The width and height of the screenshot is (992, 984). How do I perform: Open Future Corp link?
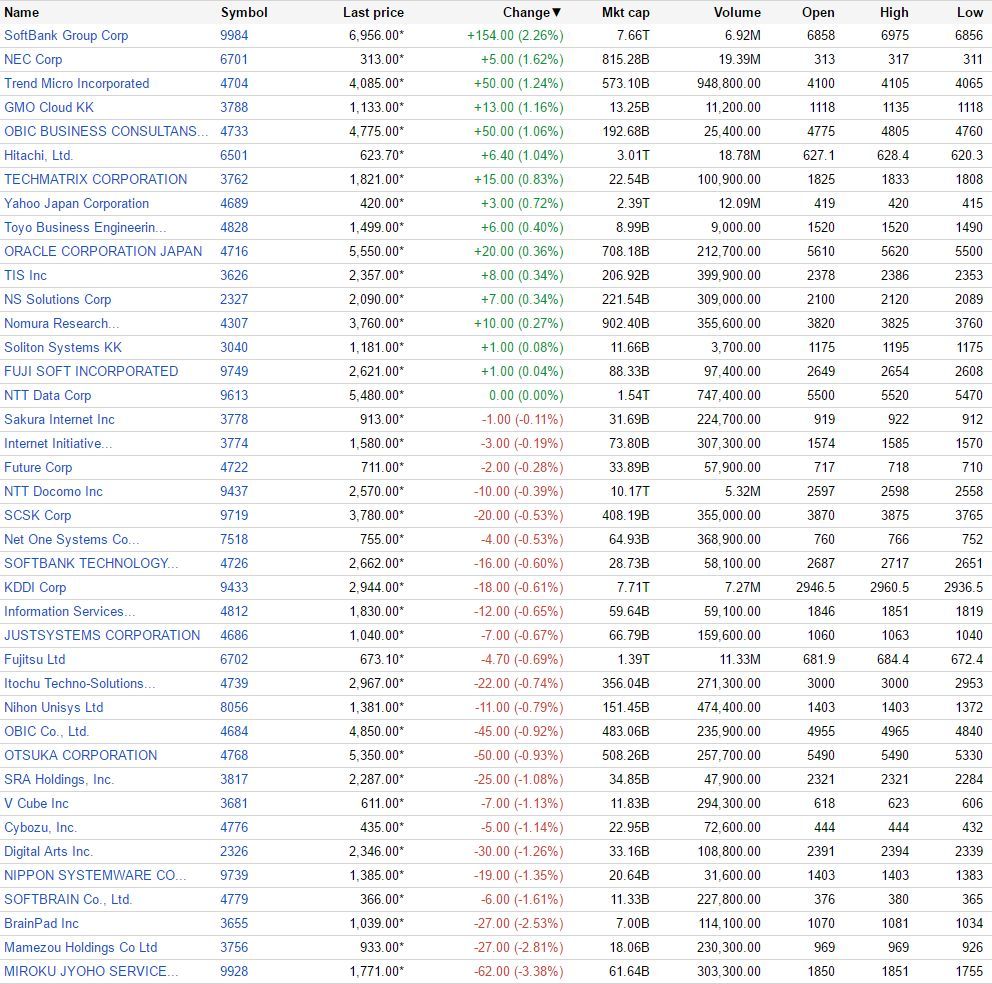38,468
